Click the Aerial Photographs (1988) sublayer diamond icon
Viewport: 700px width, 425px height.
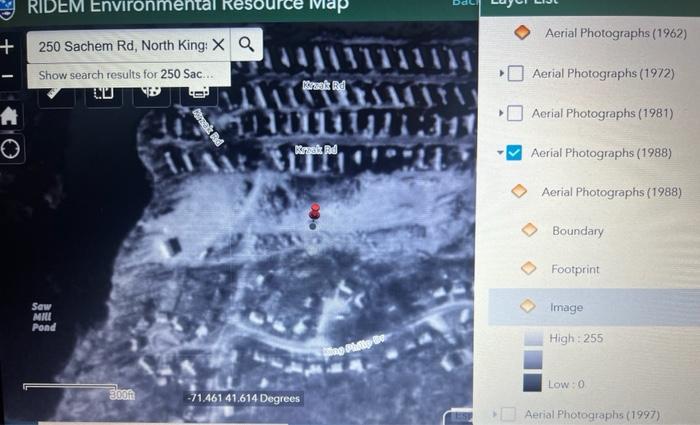519,191
